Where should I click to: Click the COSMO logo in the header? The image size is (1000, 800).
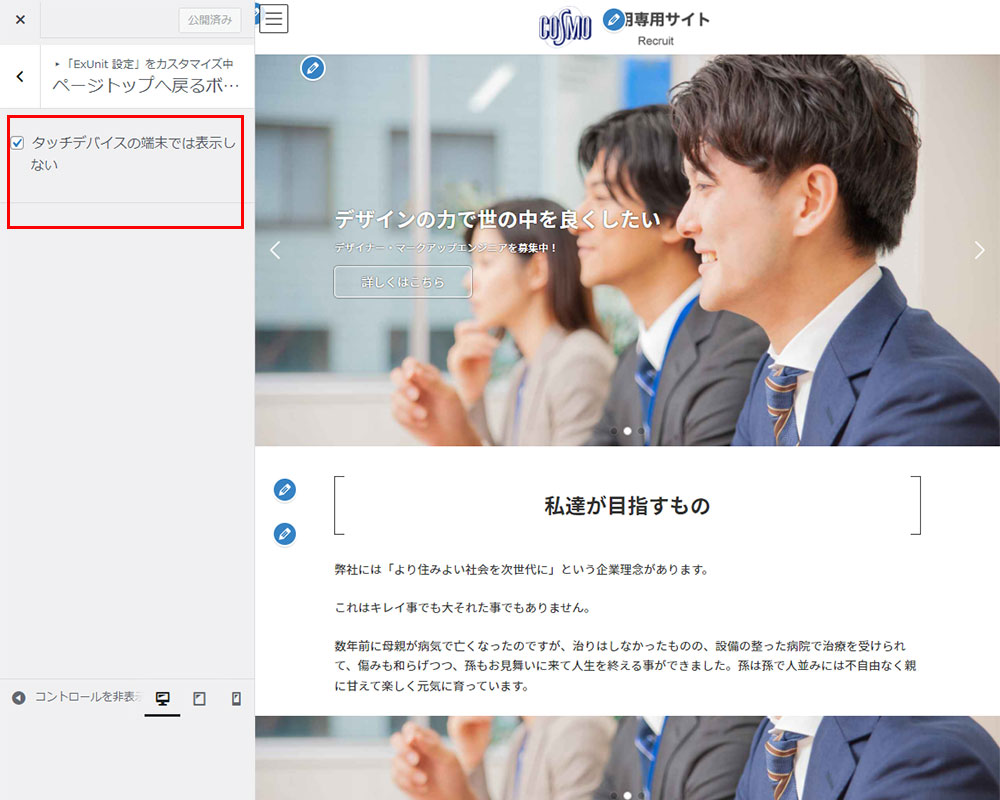565,26
